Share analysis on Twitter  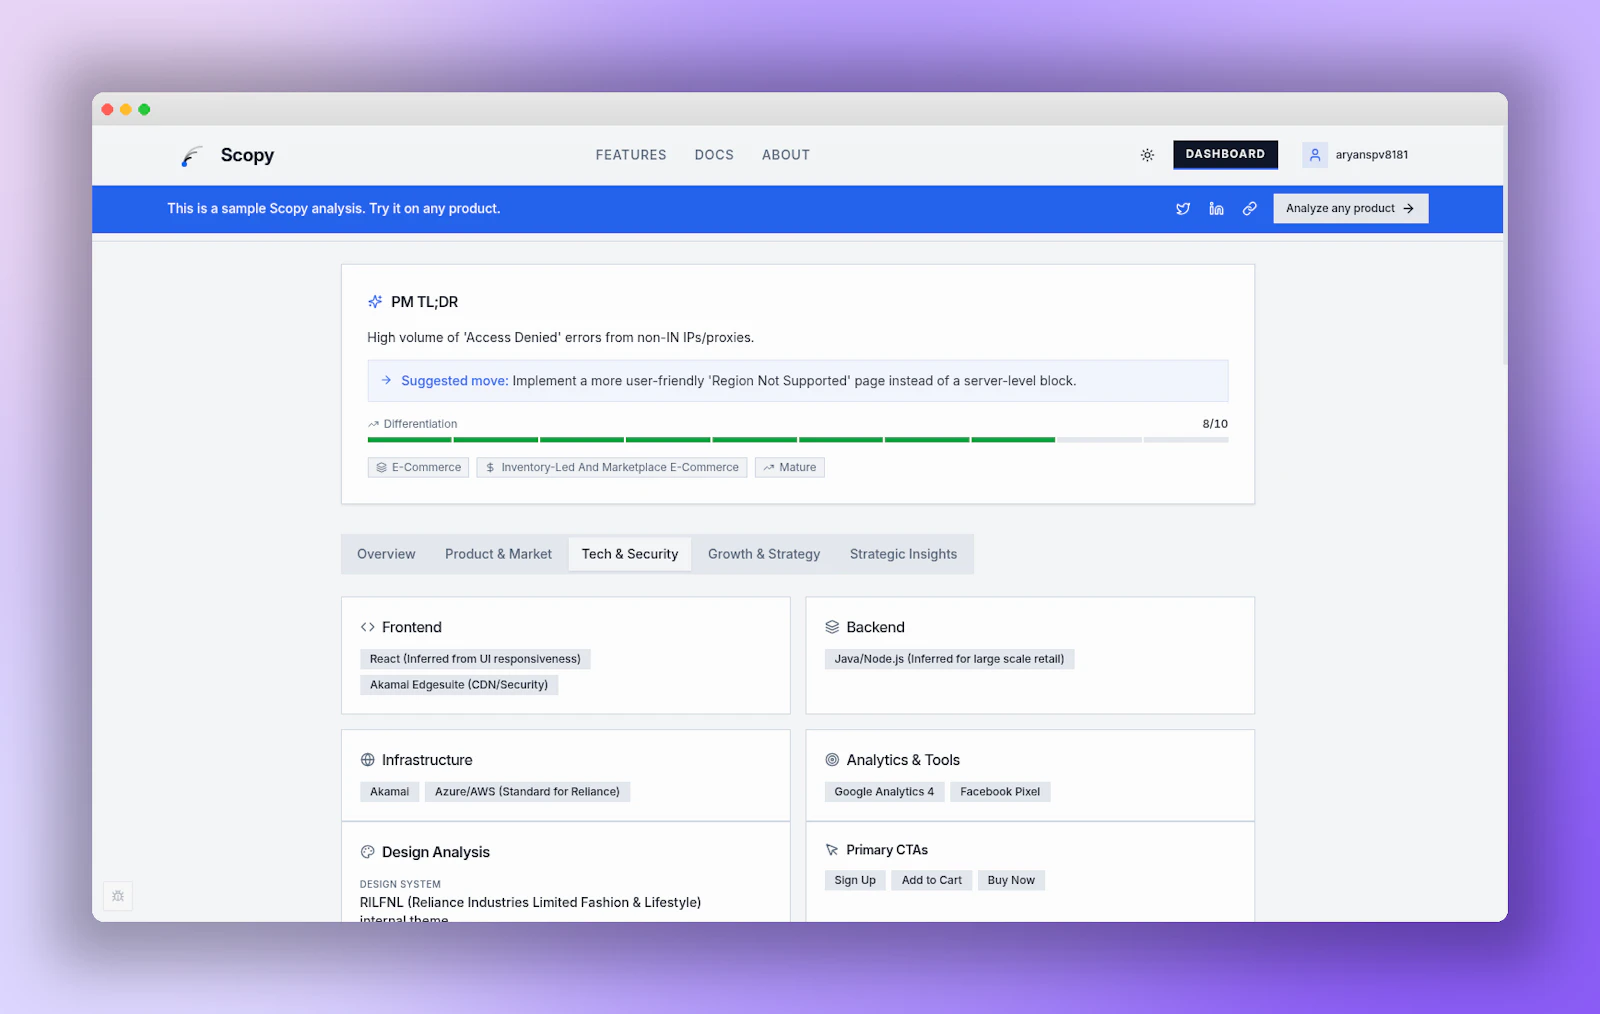point(1183,209)
